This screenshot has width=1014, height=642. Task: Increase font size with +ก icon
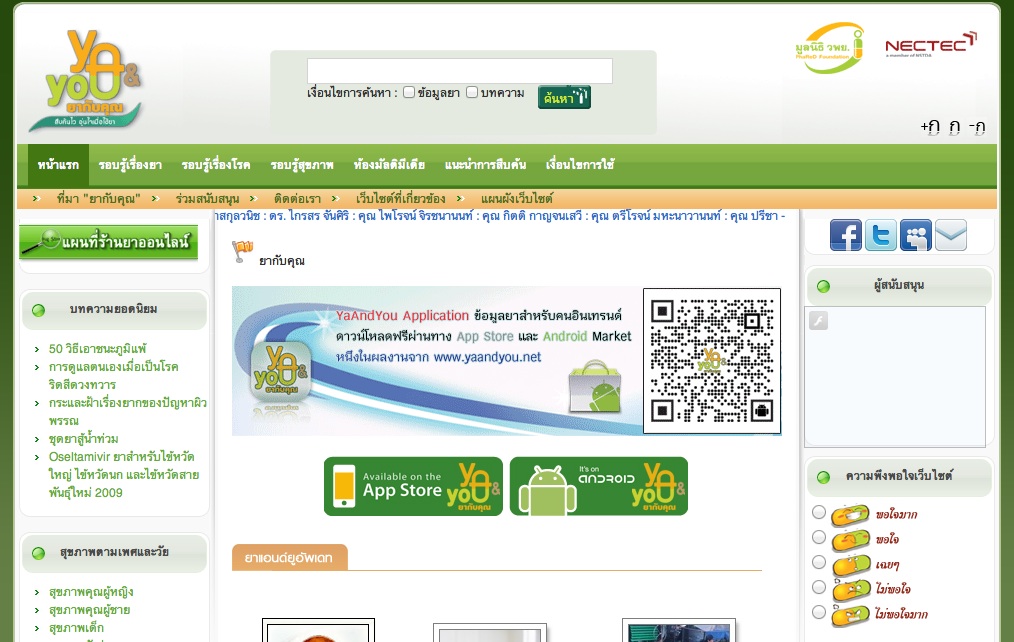coord(930,127)
